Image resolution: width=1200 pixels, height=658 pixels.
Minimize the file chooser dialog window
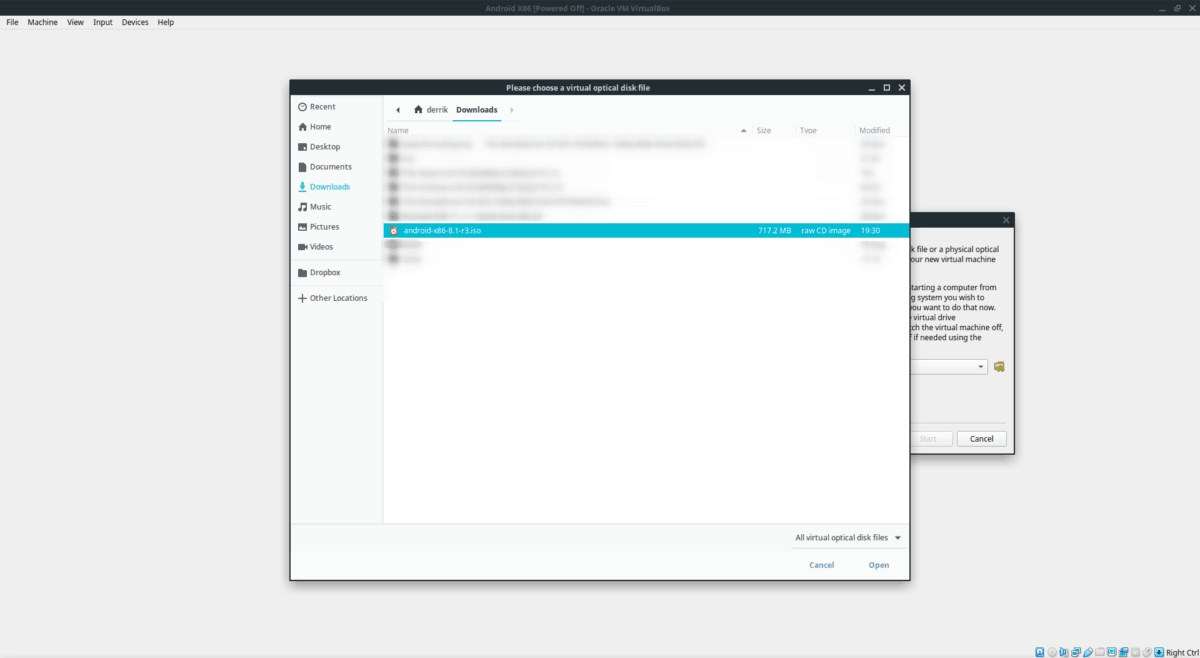(870, 88)
